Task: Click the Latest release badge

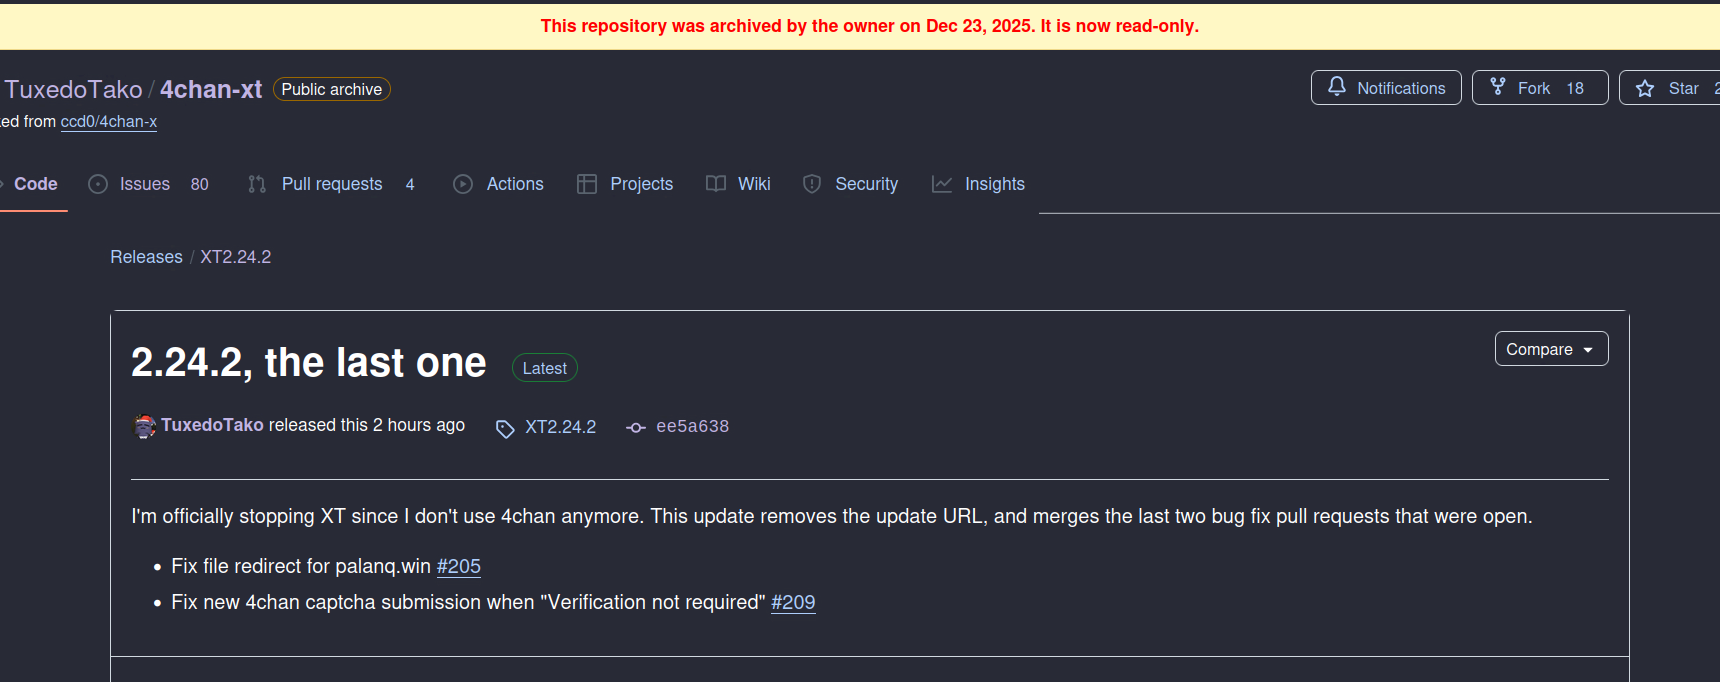Action: (545, 368)
